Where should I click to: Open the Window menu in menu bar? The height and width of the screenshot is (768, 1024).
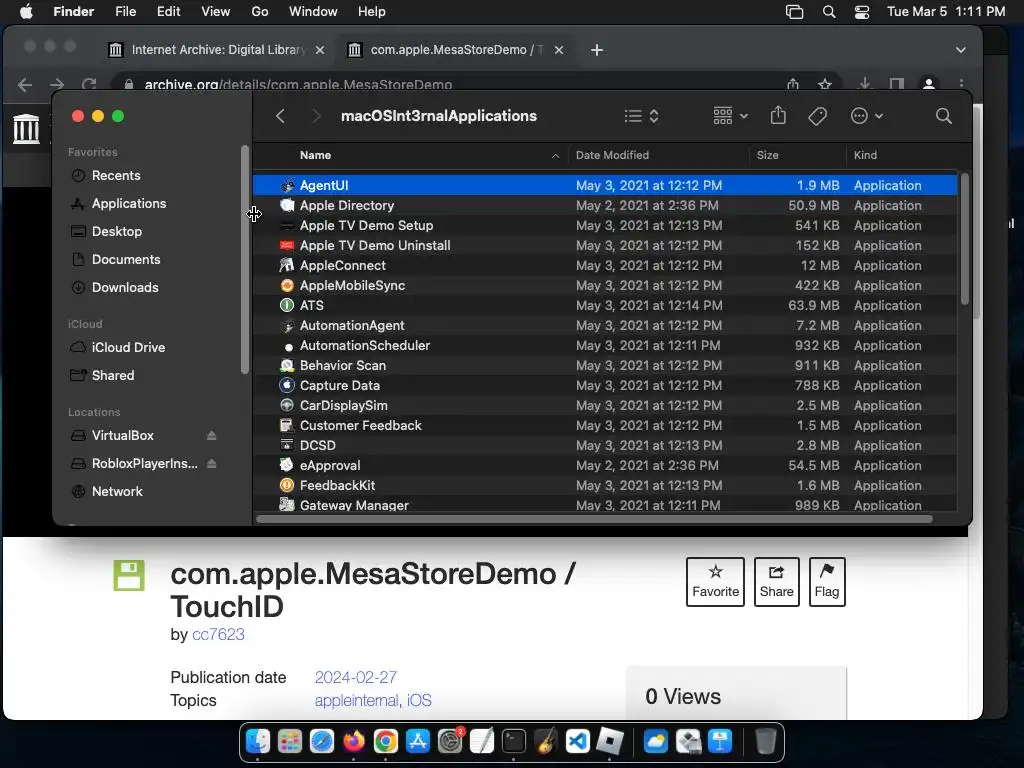tap(313, 12)
